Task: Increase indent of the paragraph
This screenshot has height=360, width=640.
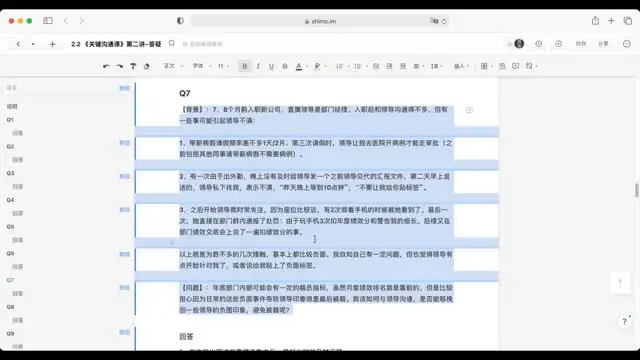Action: (403, 66)
